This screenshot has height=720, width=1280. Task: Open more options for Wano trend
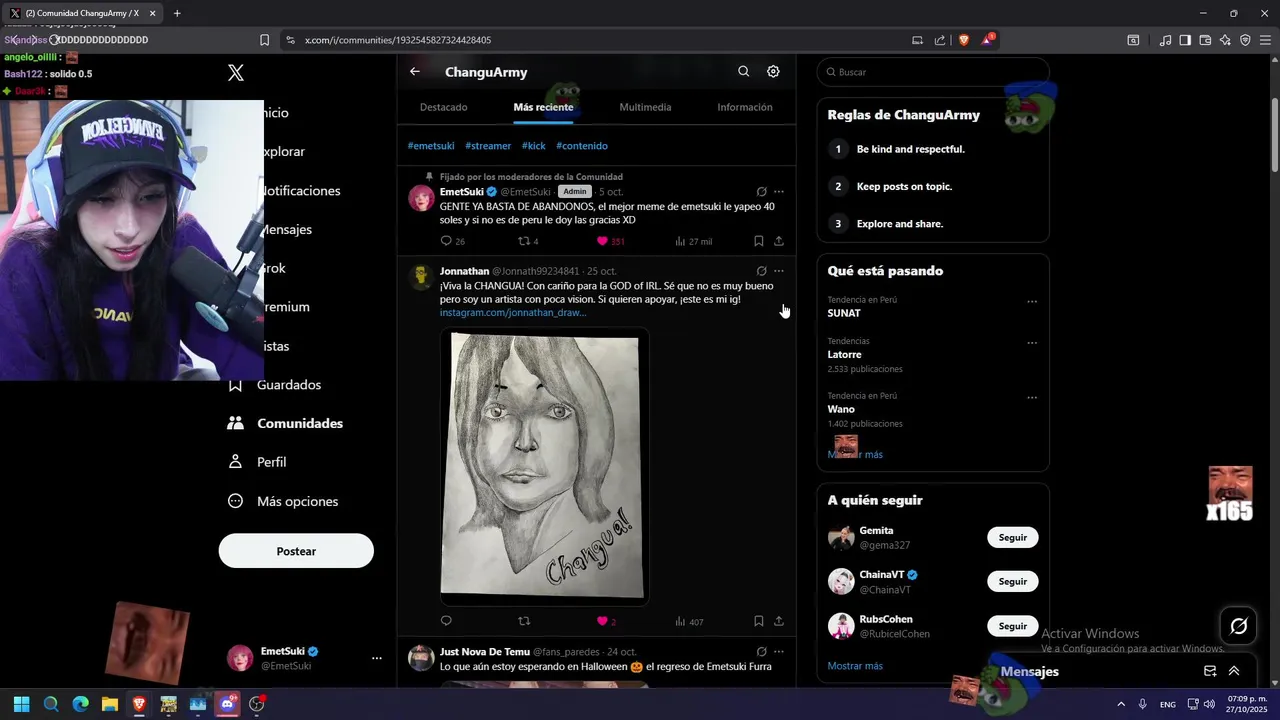pos(1032,397)
